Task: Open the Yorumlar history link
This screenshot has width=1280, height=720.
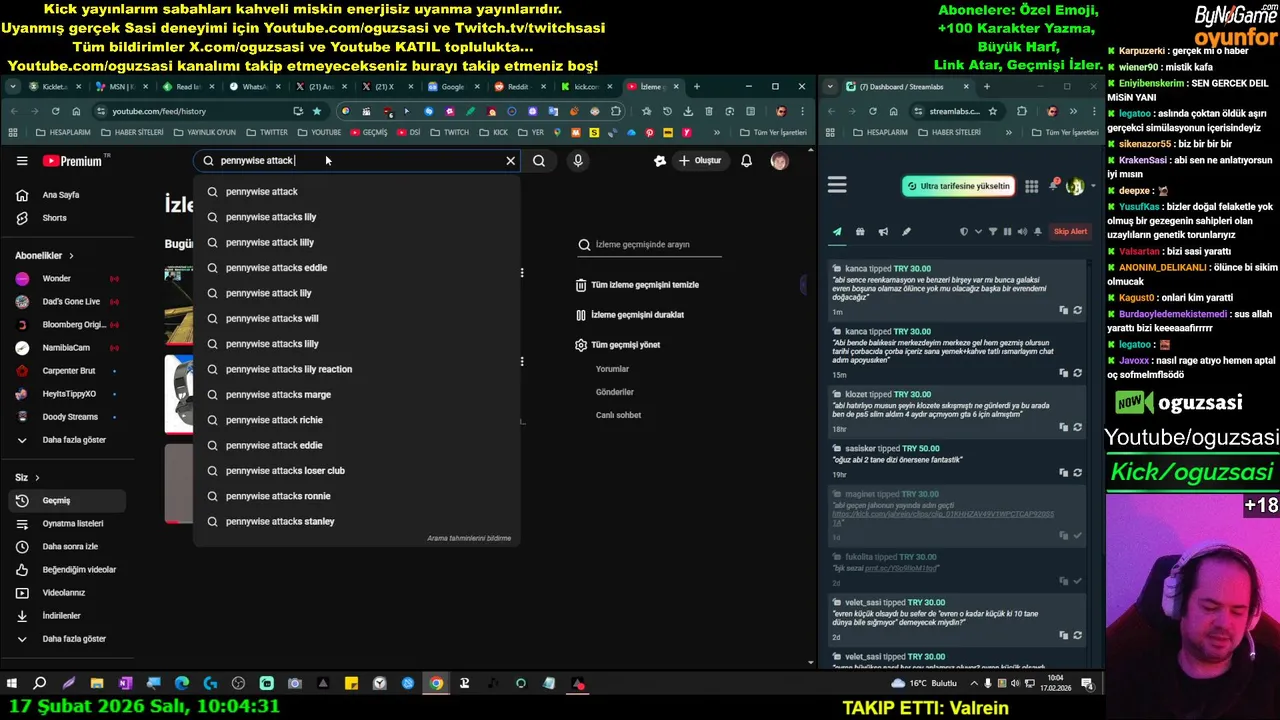Action: [612, 369]
